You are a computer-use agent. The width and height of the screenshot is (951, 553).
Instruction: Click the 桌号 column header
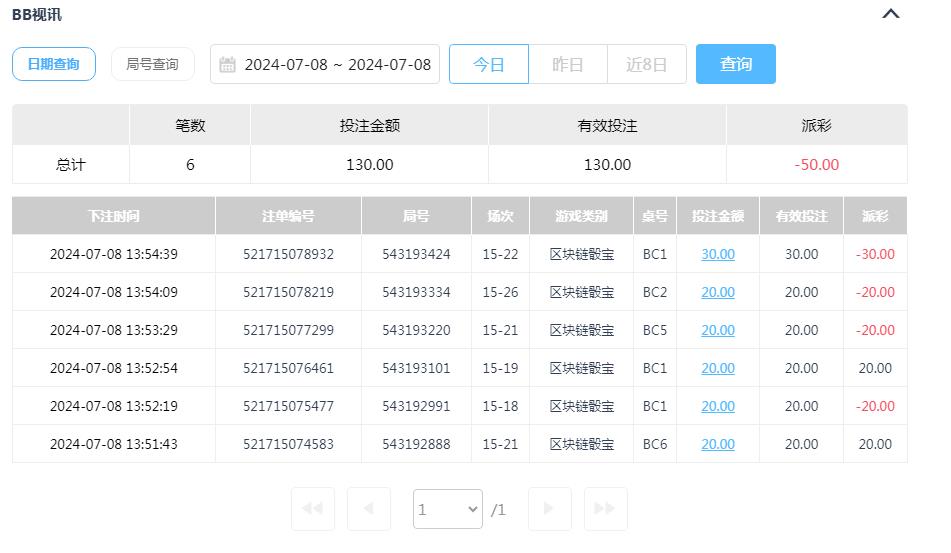tap(655, 216)
